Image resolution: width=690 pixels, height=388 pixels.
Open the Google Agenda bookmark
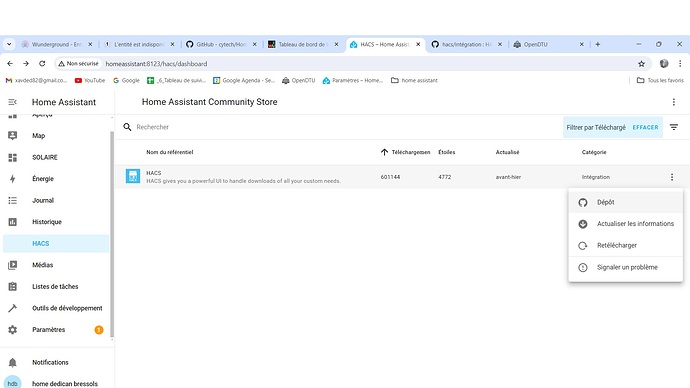click(244, 81)
